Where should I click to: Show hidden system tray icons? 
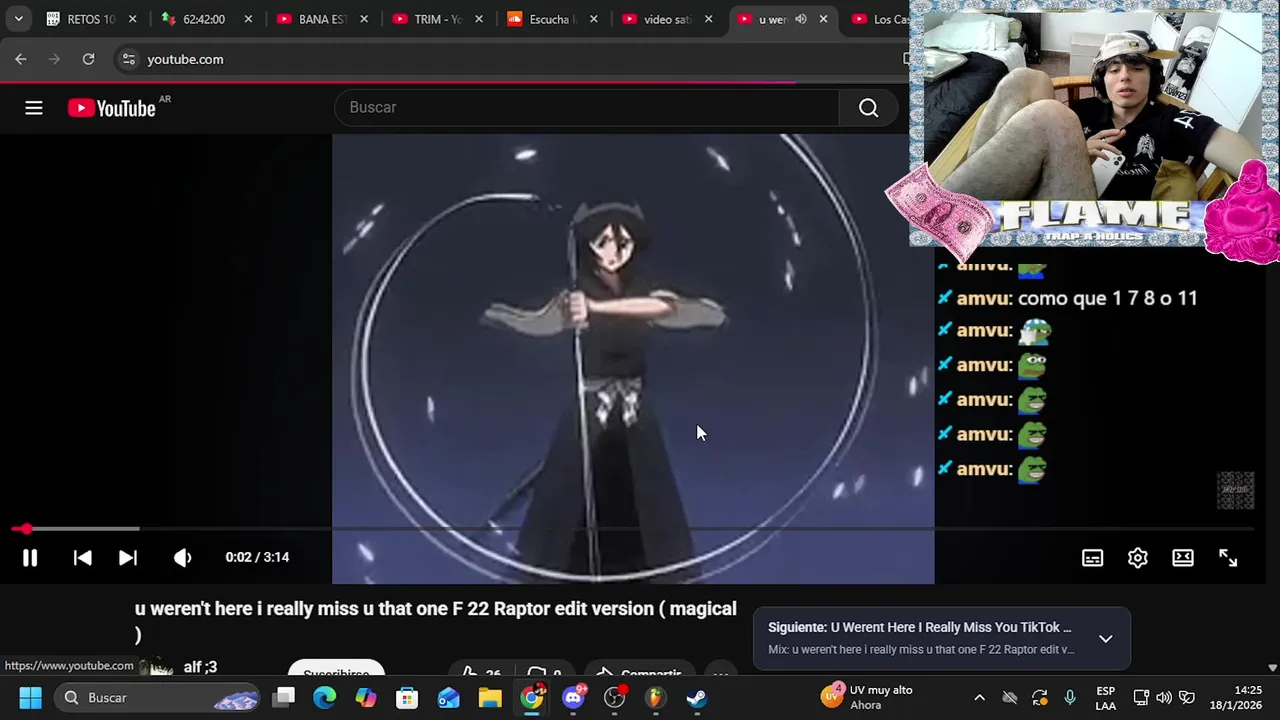(x=979, y=698)
